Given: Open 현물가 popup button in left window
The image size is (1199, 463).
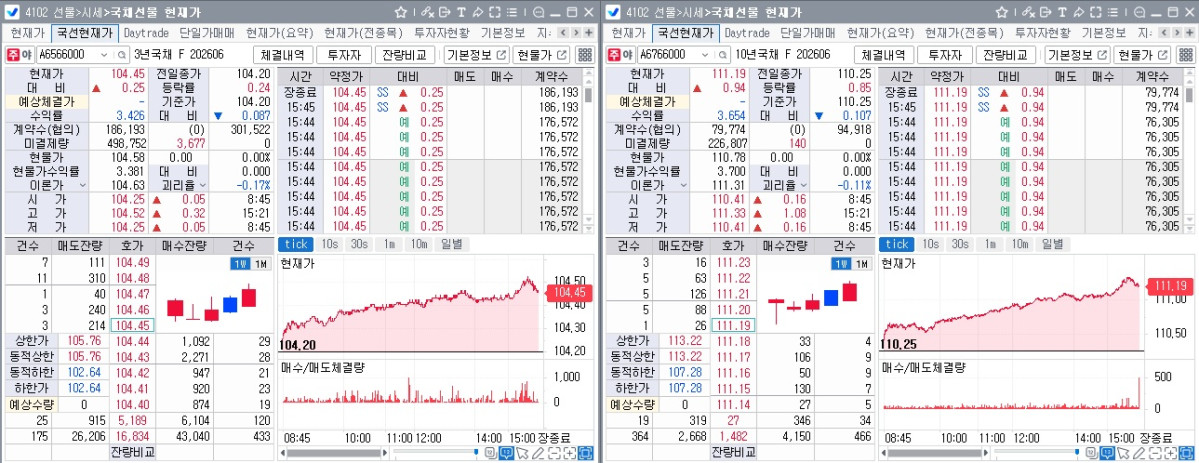Looking at the screenshot, I should coord(541,55).
